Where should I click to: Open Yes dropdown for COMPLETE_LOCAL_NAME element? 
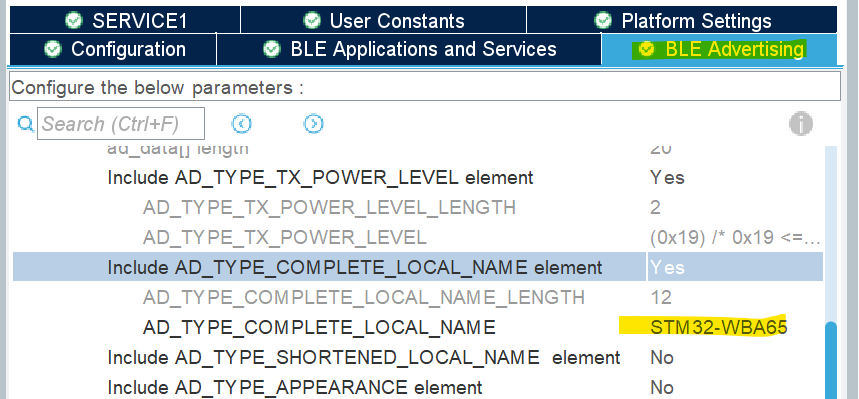(735, 267)
